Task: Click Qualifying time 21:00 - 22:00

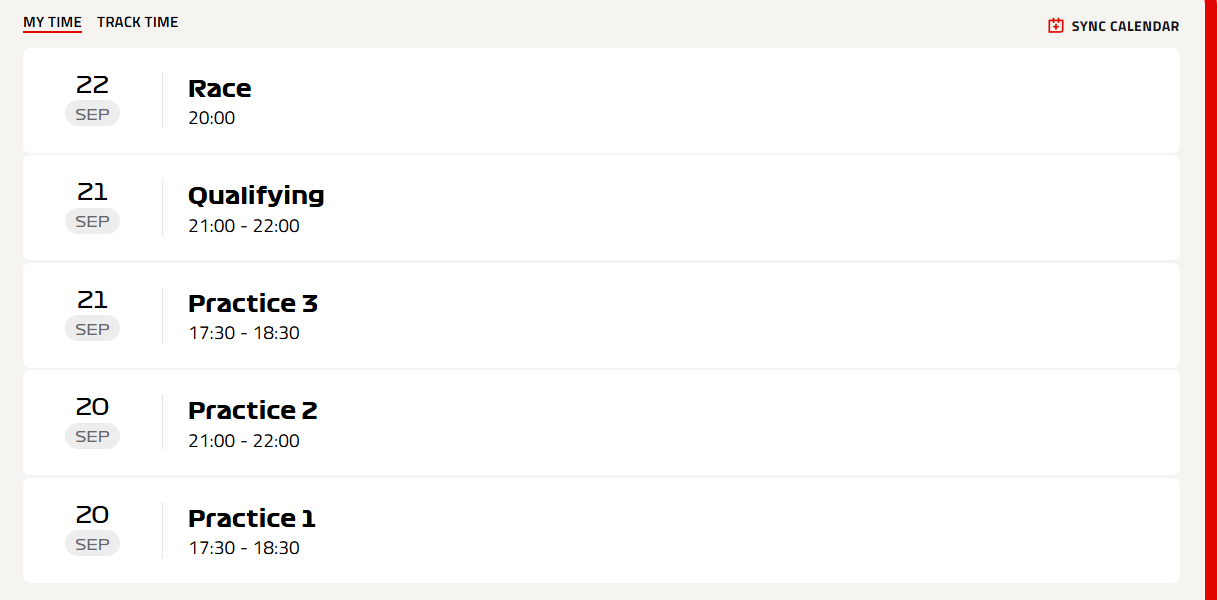Action: click(x=243, y=226)
